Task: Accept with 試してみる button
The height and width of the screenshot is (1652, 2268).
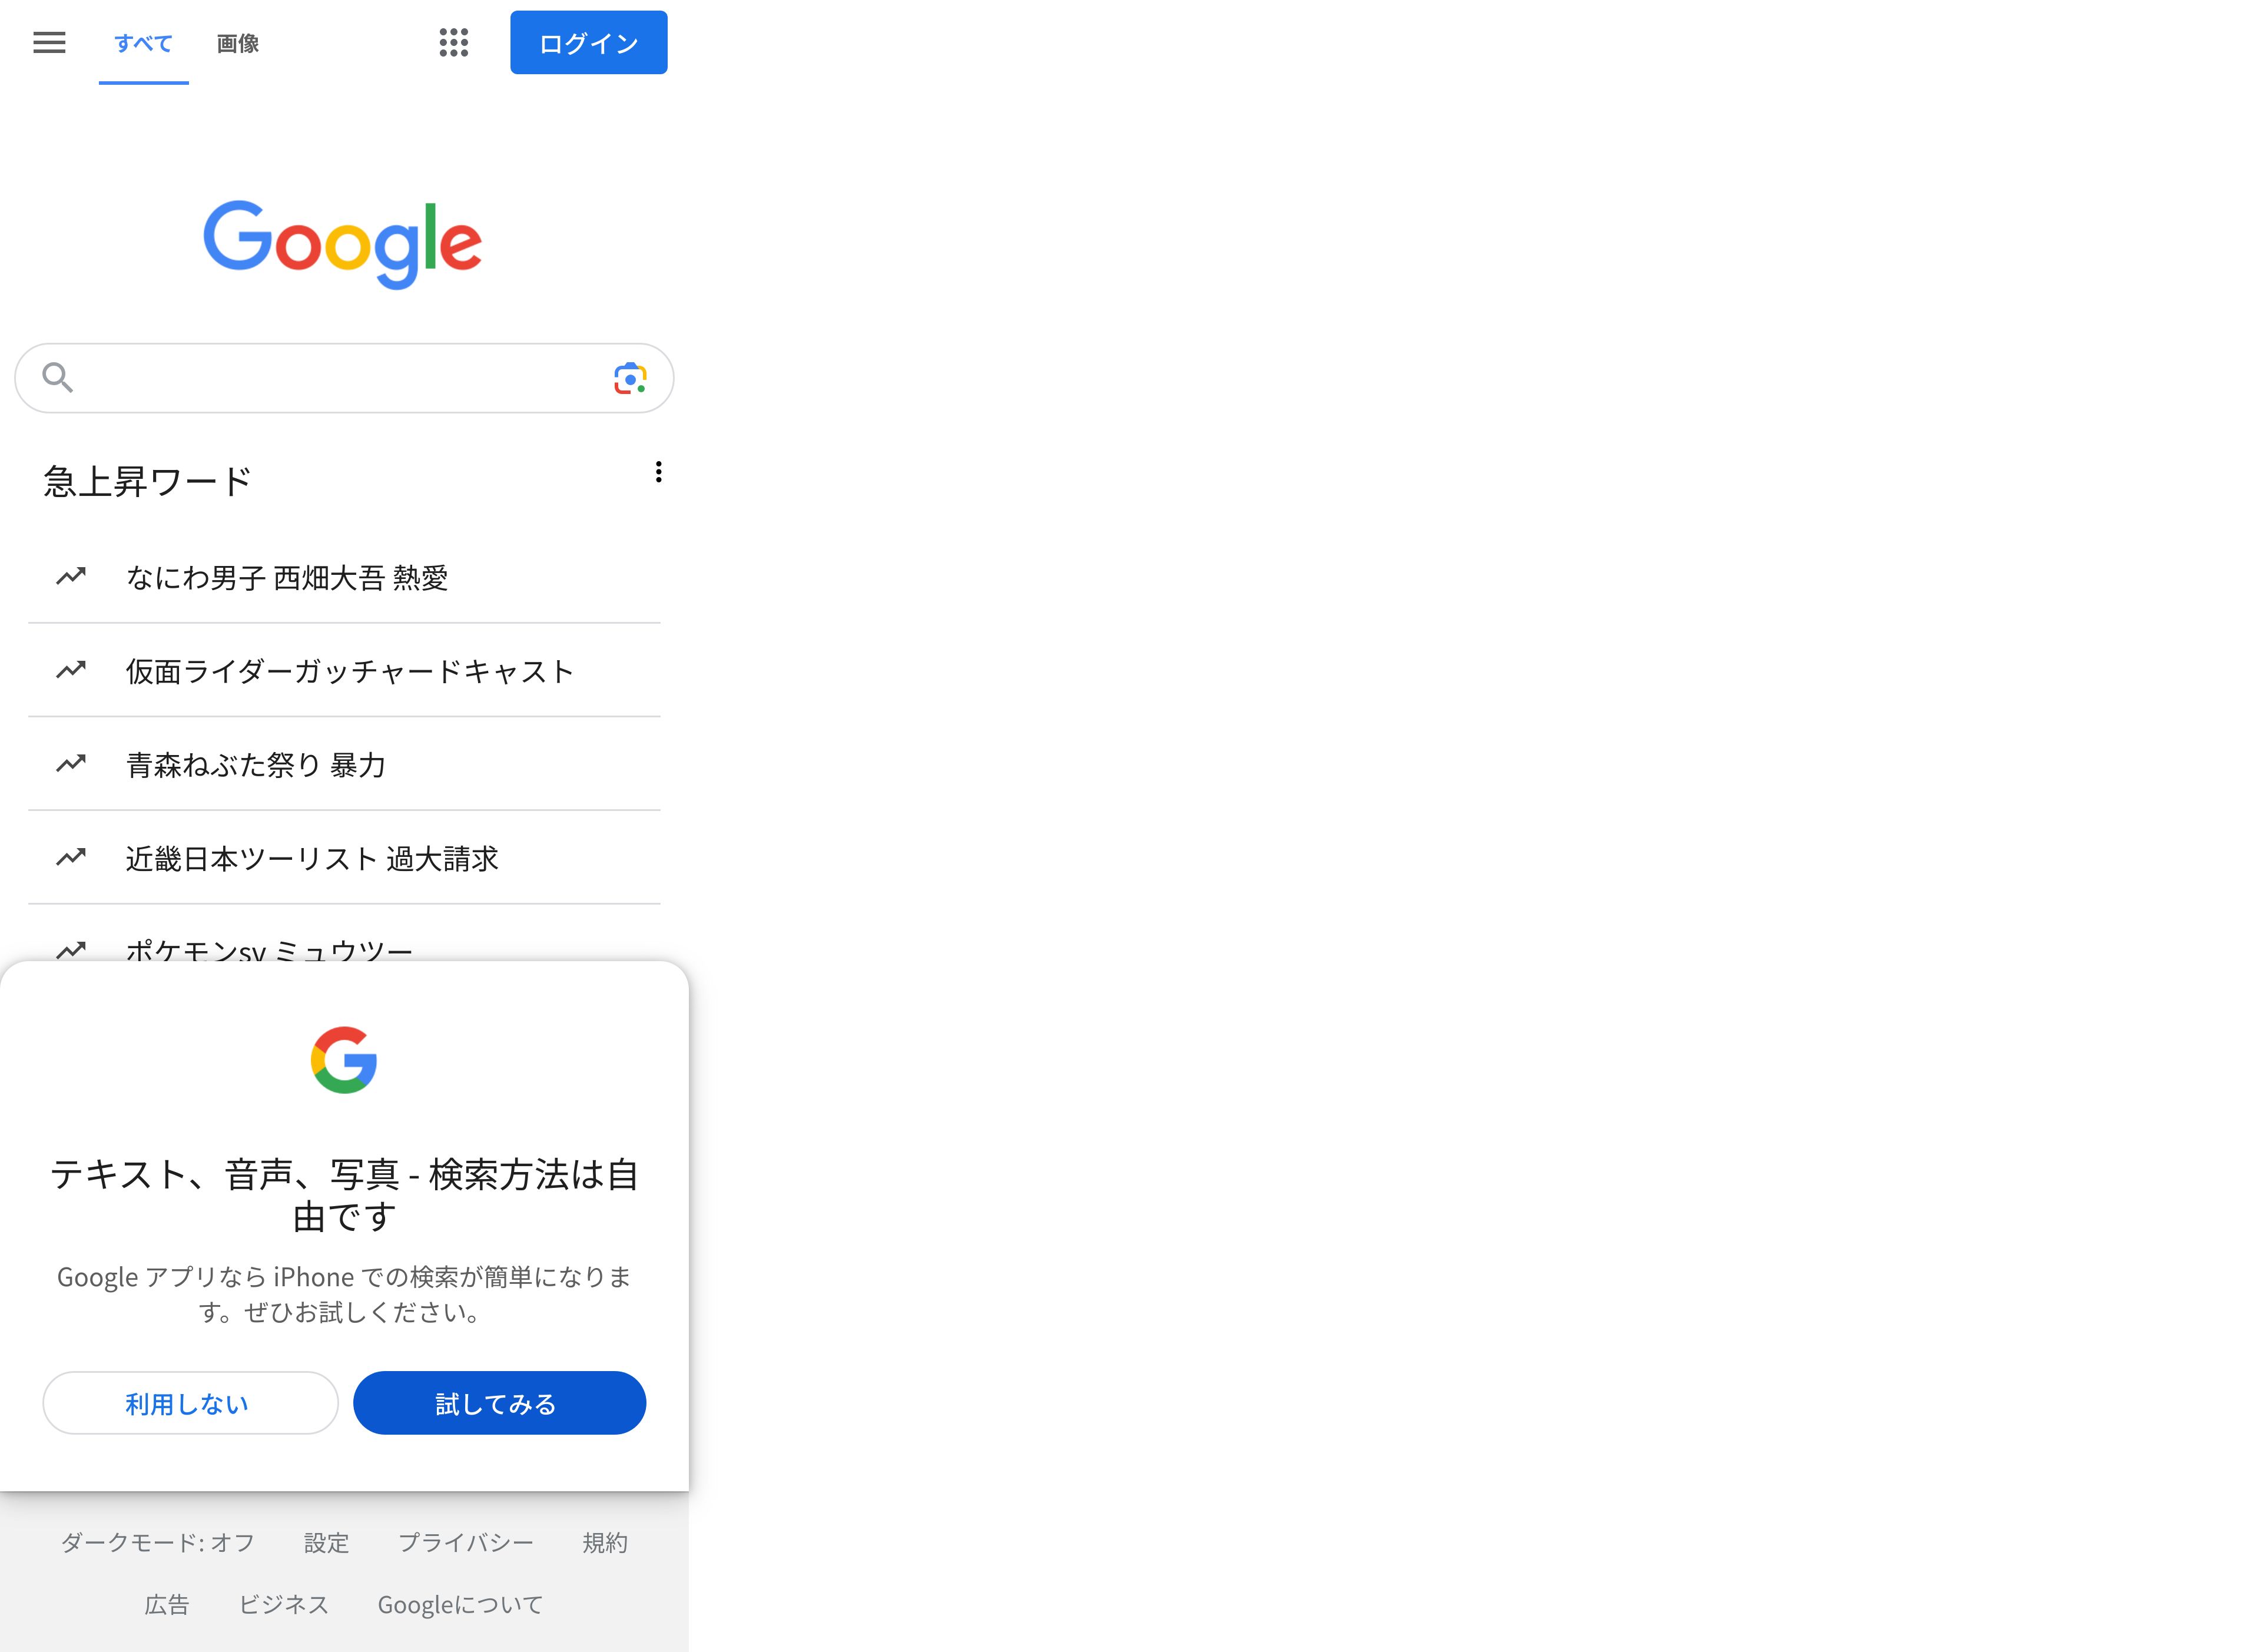Action: (500, 1403)
